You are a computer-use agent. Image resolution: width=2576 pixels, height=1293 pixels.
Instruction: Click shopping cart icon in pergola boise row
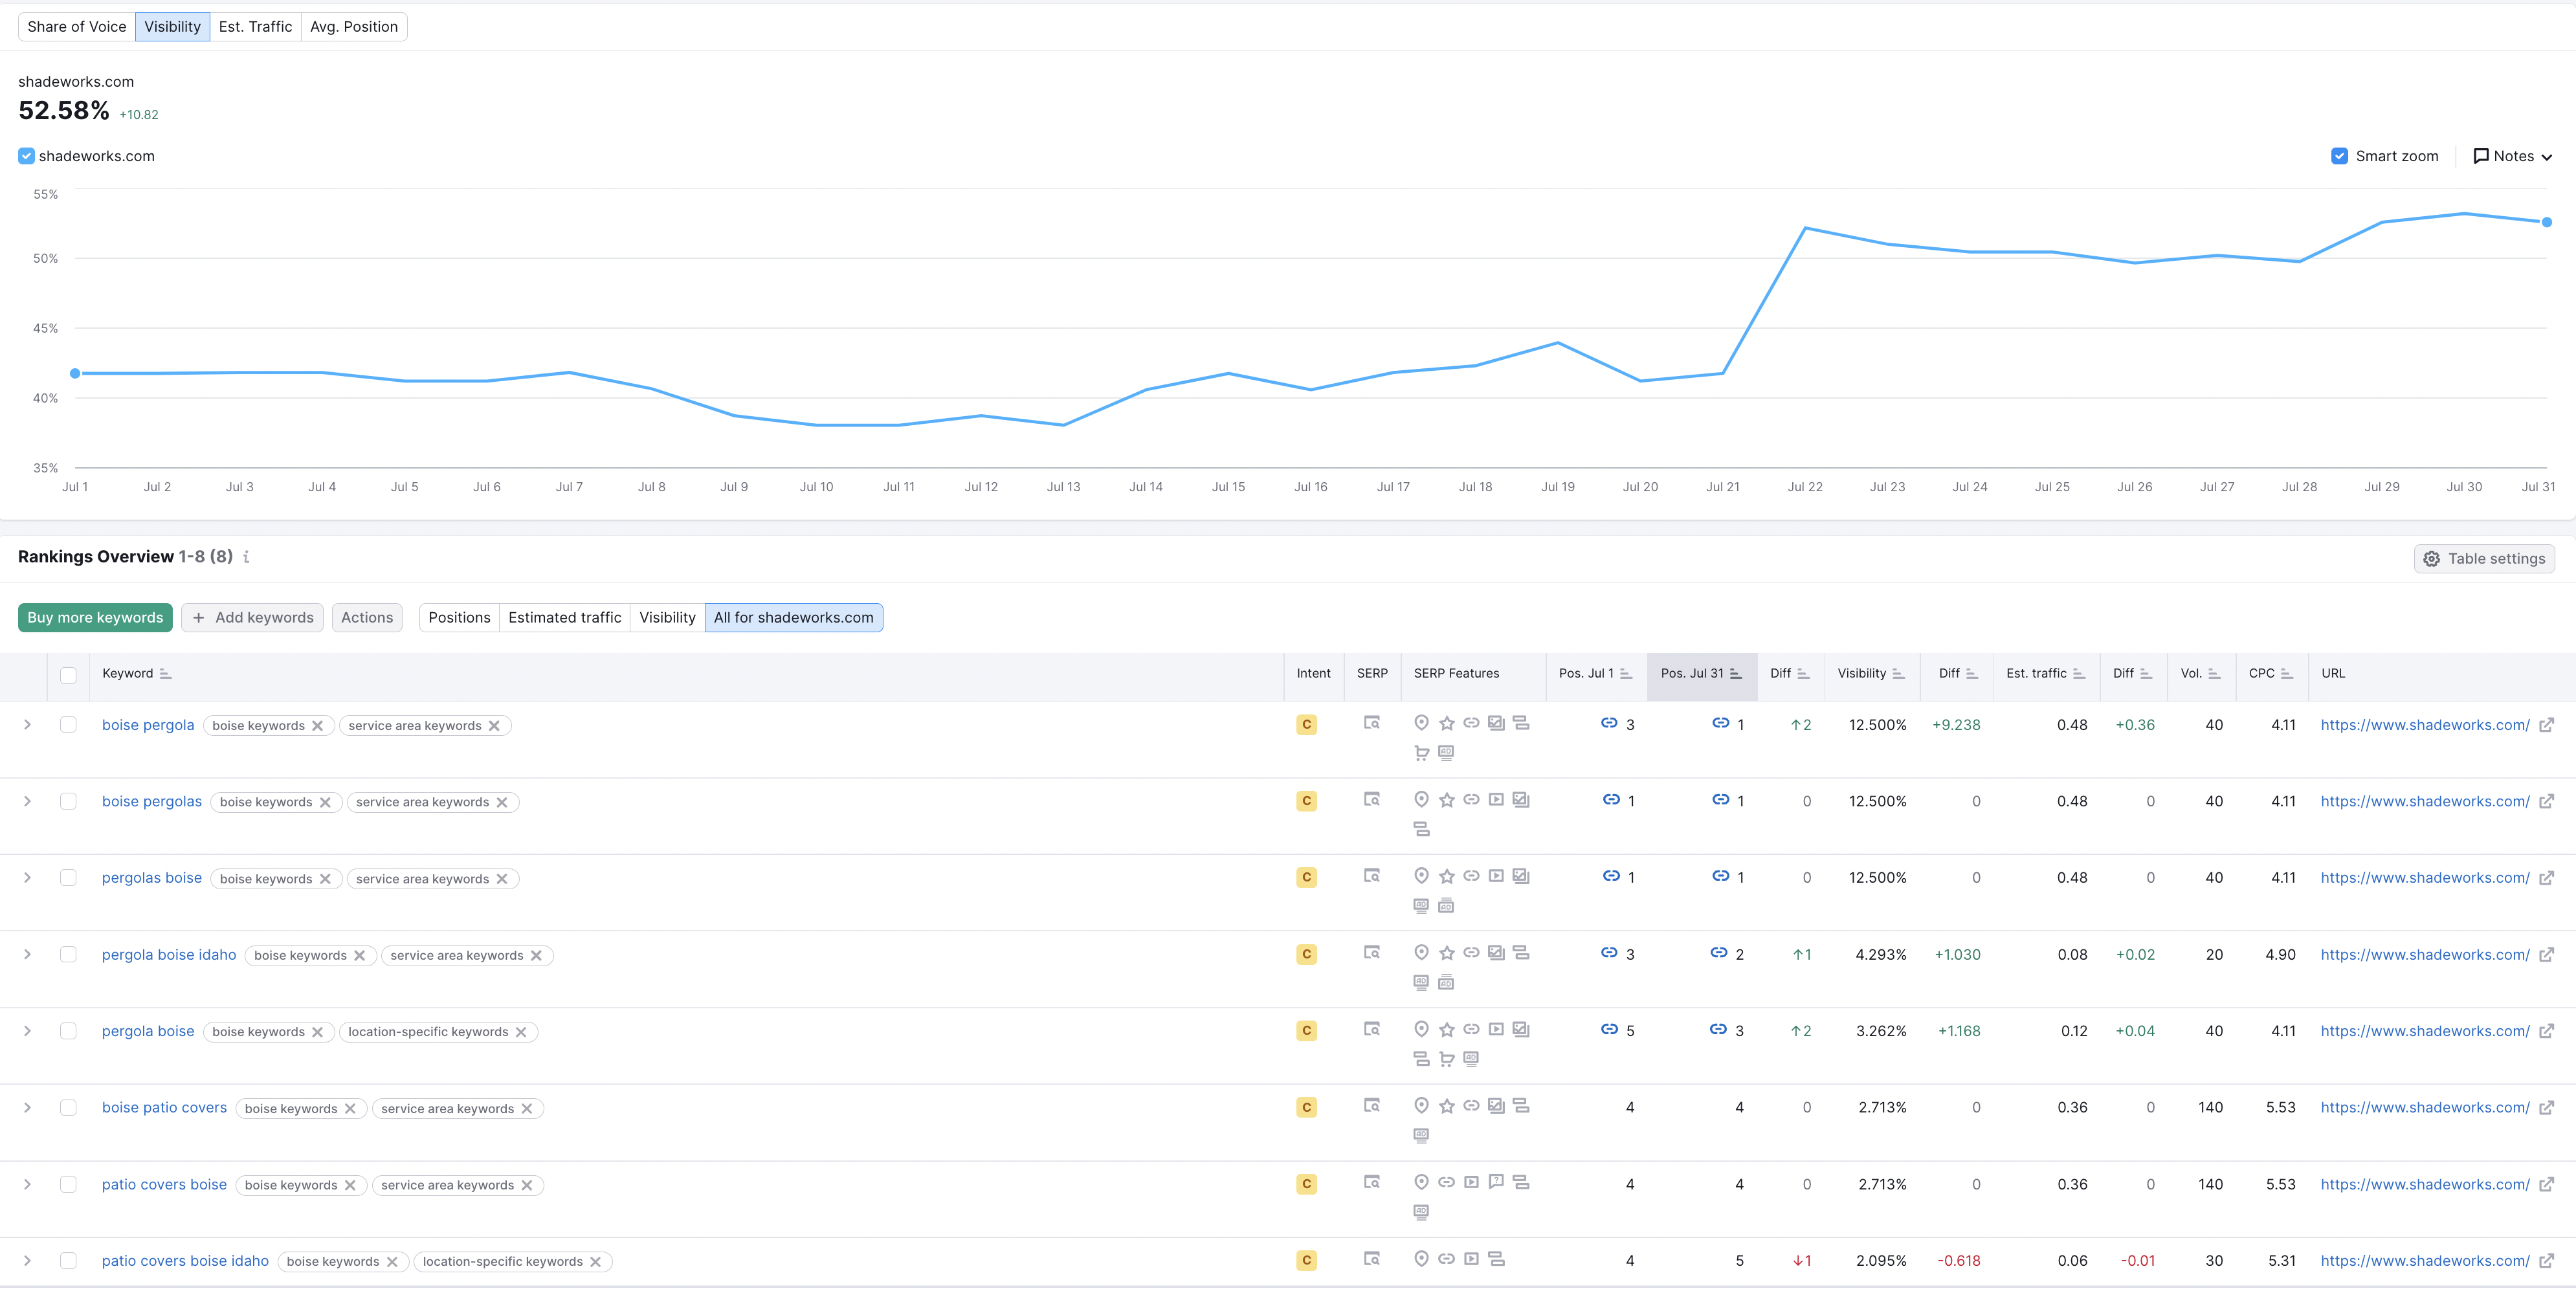tap(1446, 1059)
